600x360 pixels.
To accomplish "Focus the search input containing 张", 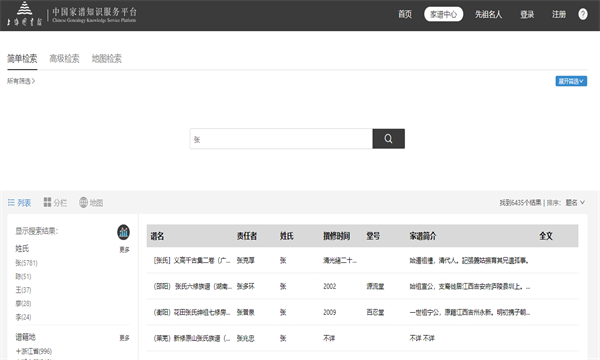I will pyautogui.click(x=281, y=138).
